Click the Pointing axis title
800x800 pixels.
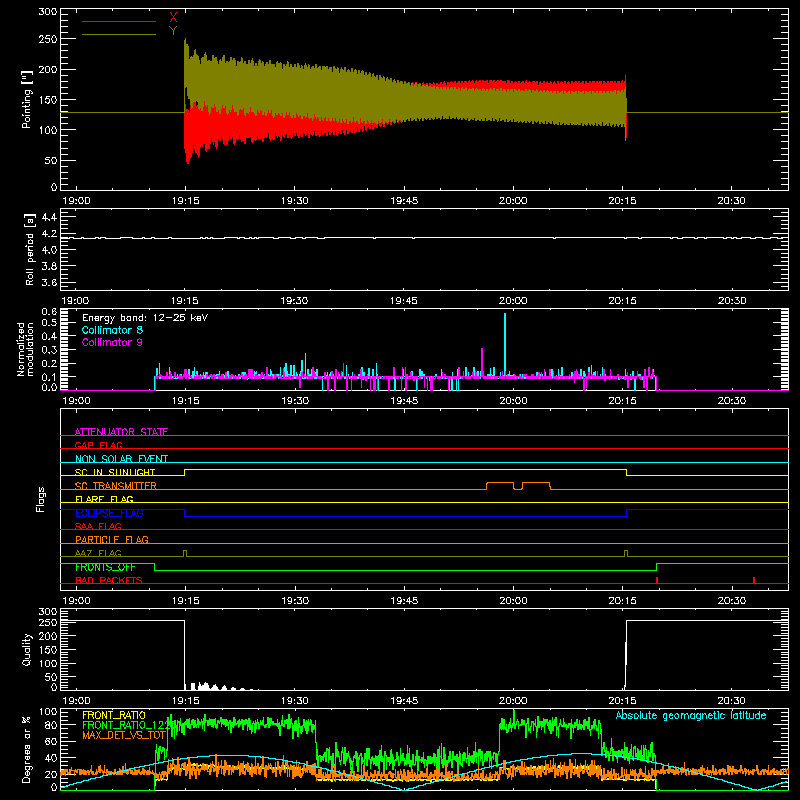(27, 99)
